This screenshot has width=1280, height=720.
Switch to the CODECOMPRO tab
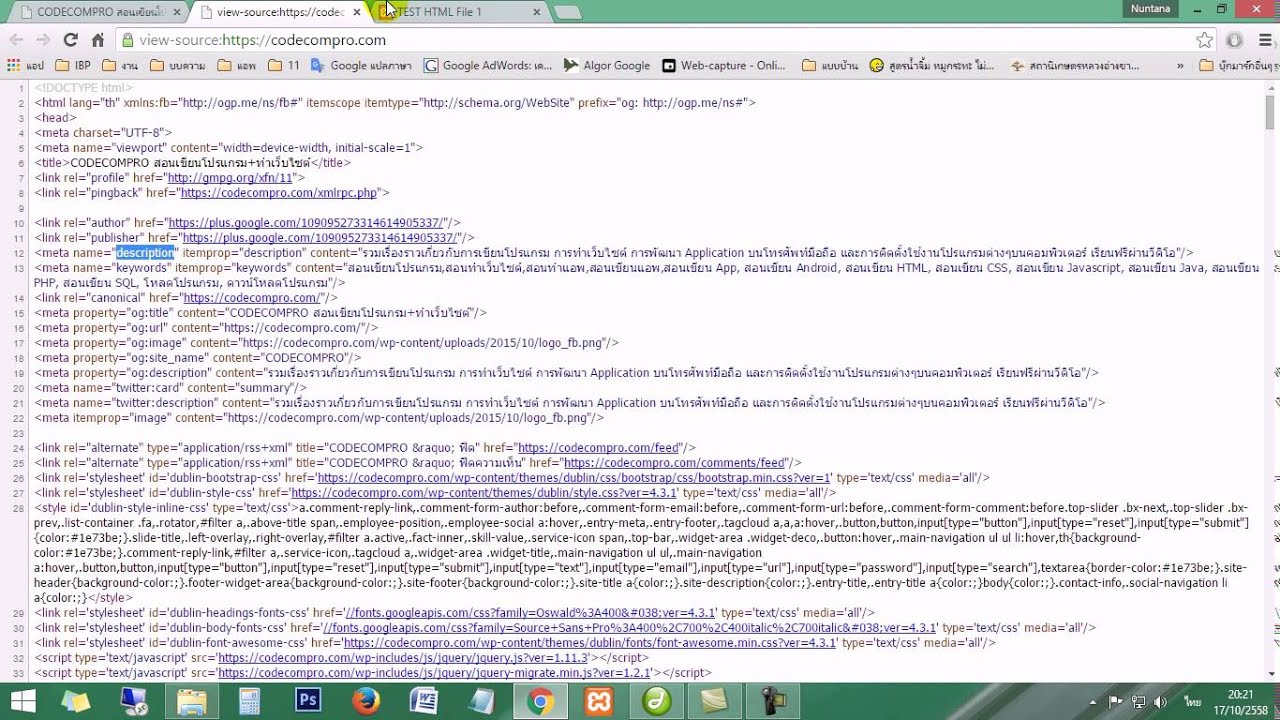click(x=98, y=12)
